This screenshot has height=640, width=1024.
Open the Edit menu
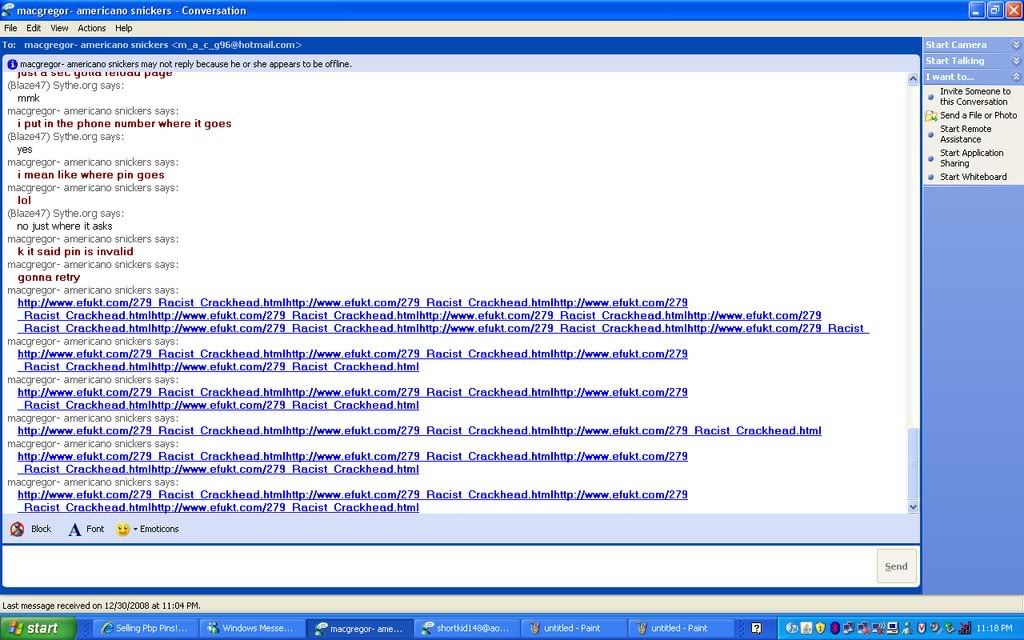33,28
